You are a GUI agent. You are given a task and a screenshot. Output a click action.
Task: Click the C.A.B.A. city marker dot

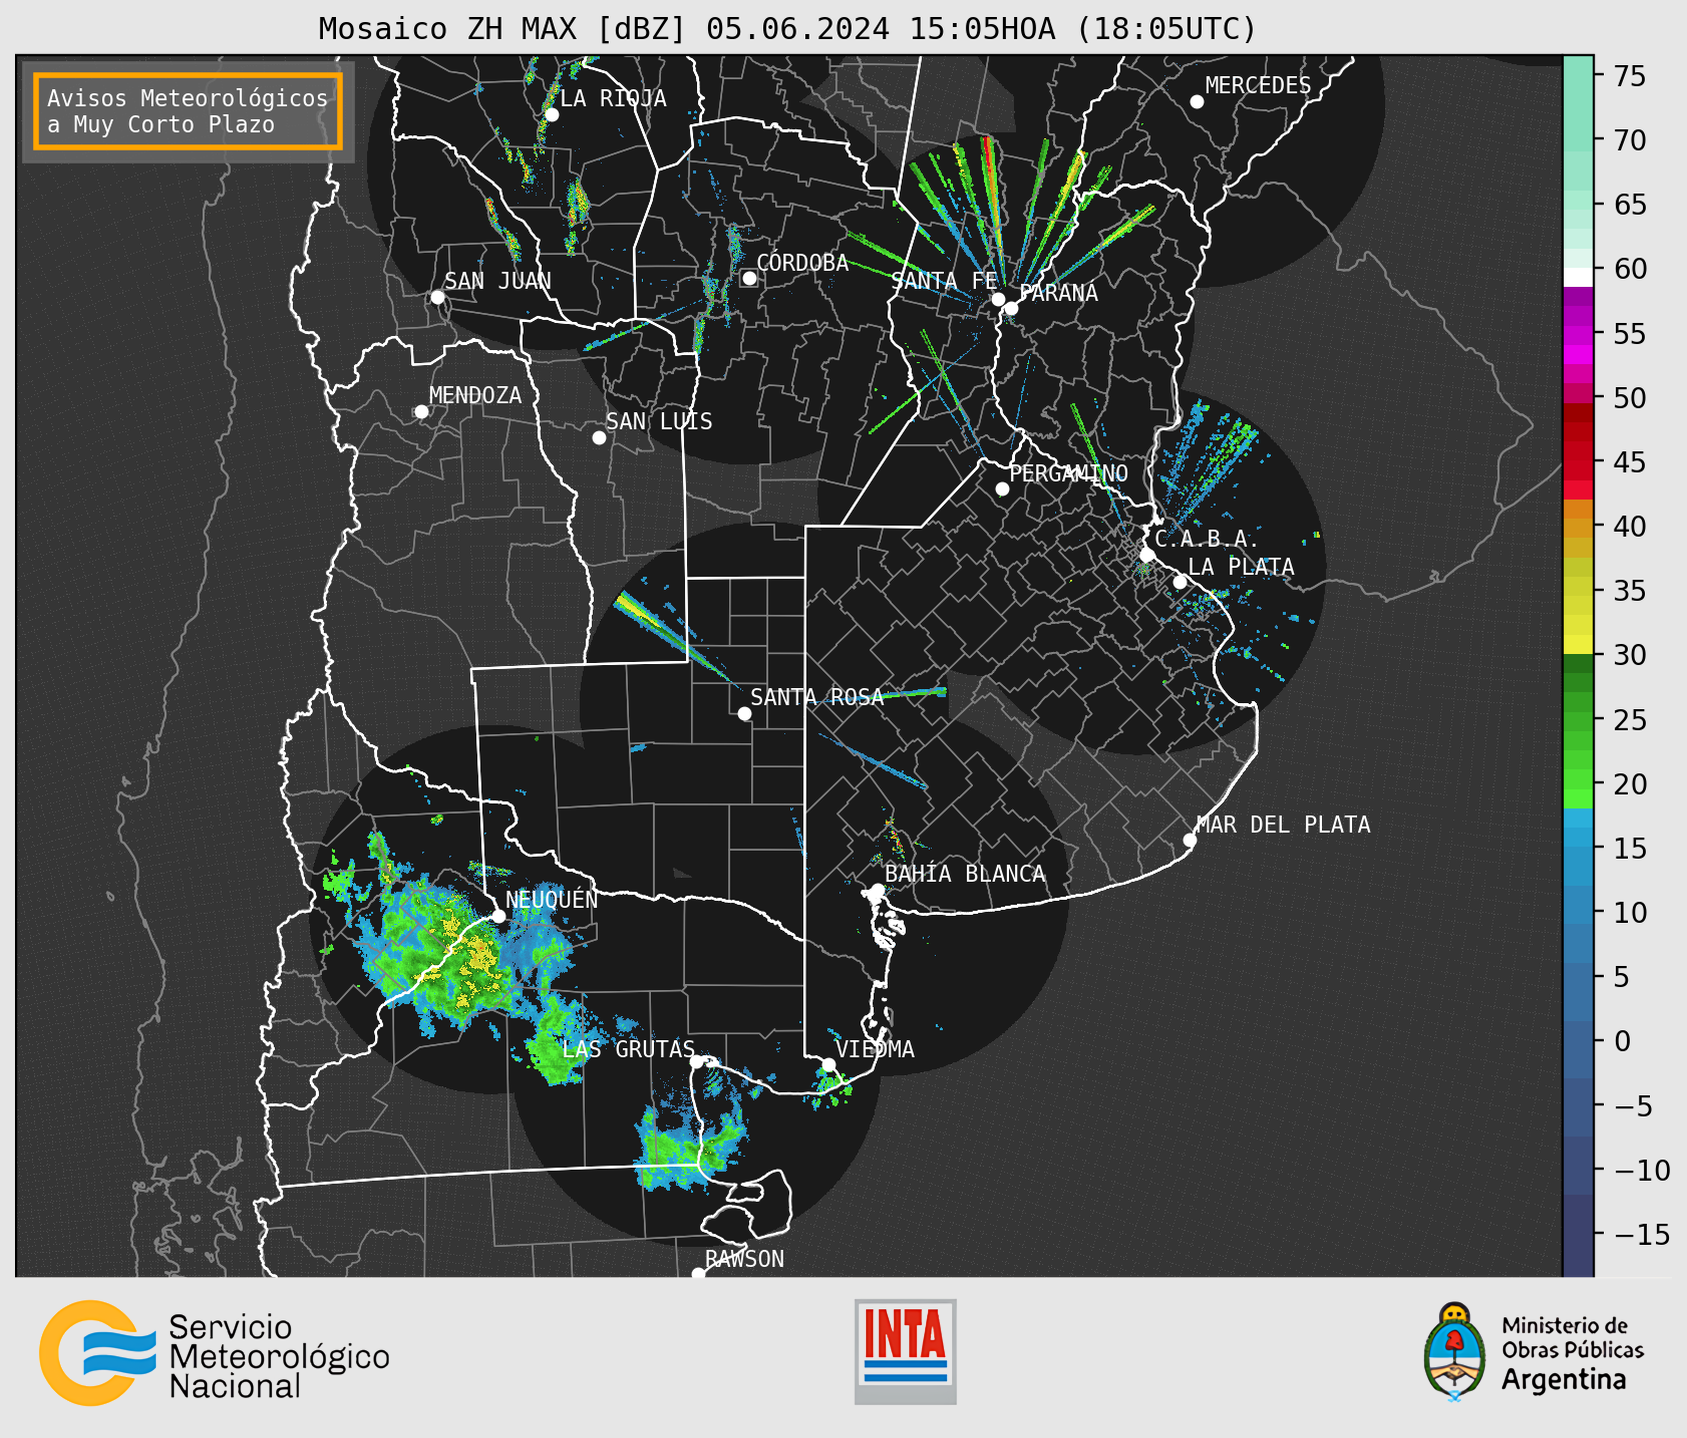[x=1147, y=555]
